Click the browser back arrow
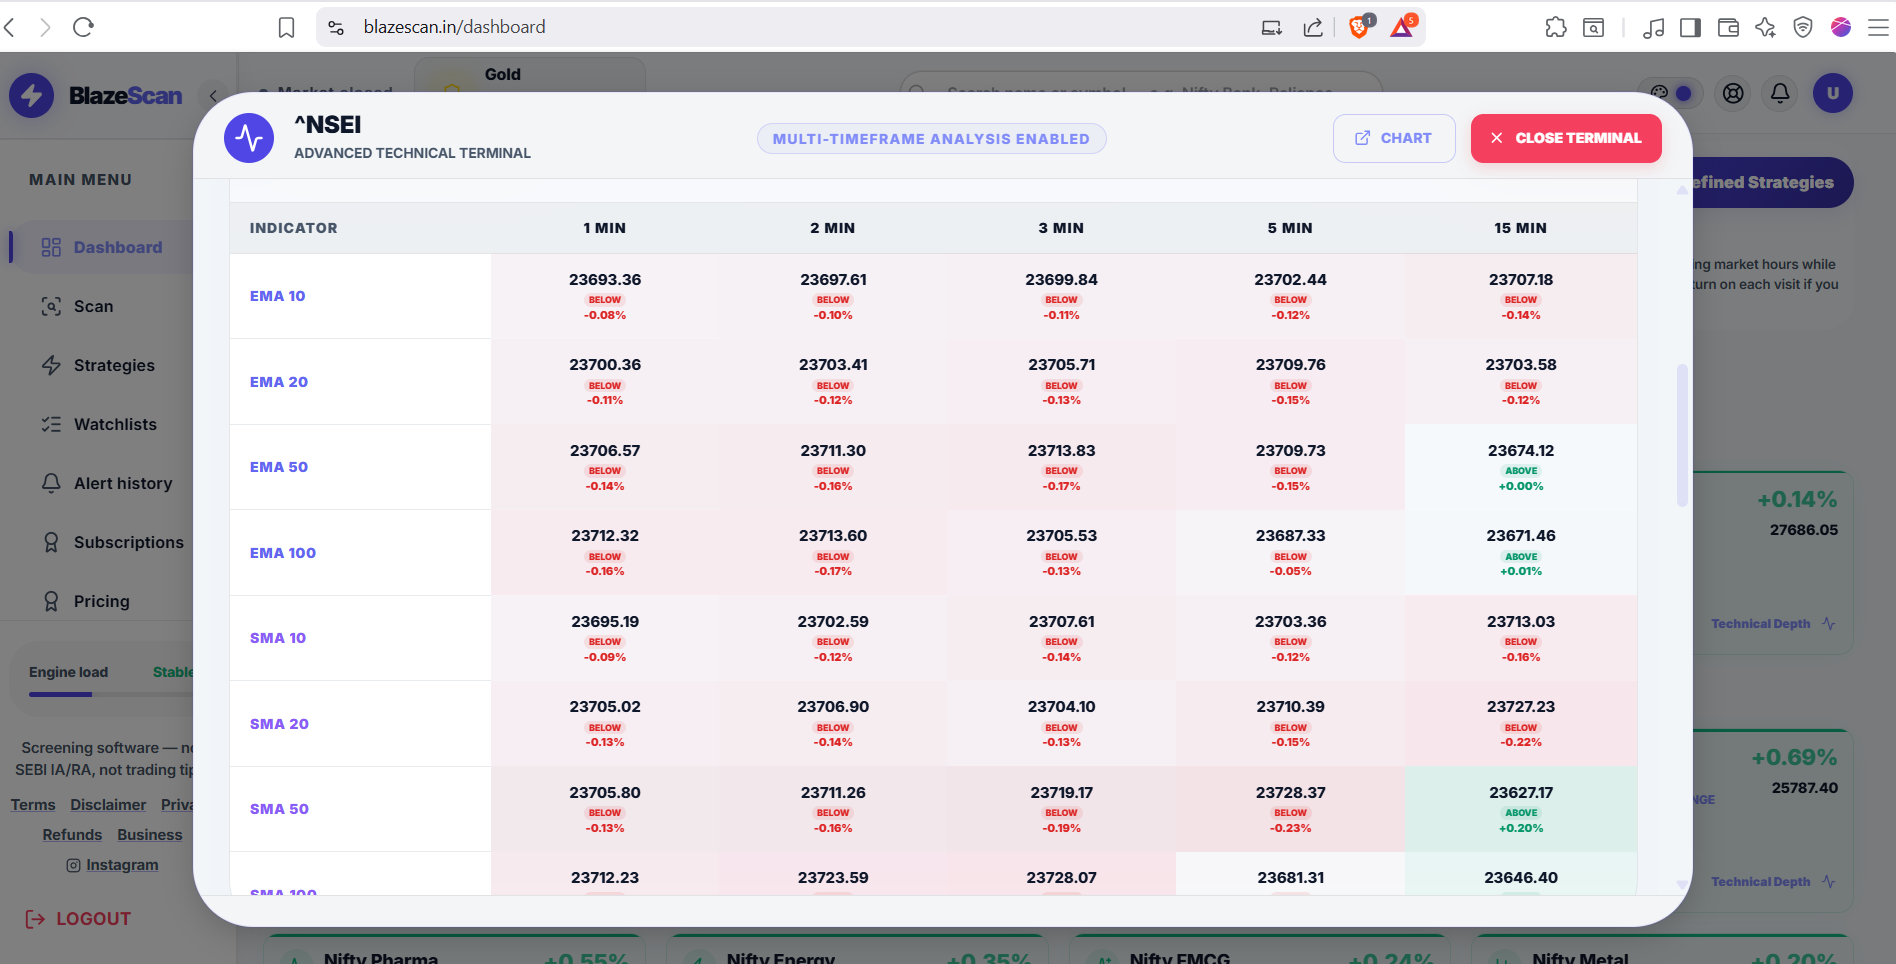 [x=10, y=27]
